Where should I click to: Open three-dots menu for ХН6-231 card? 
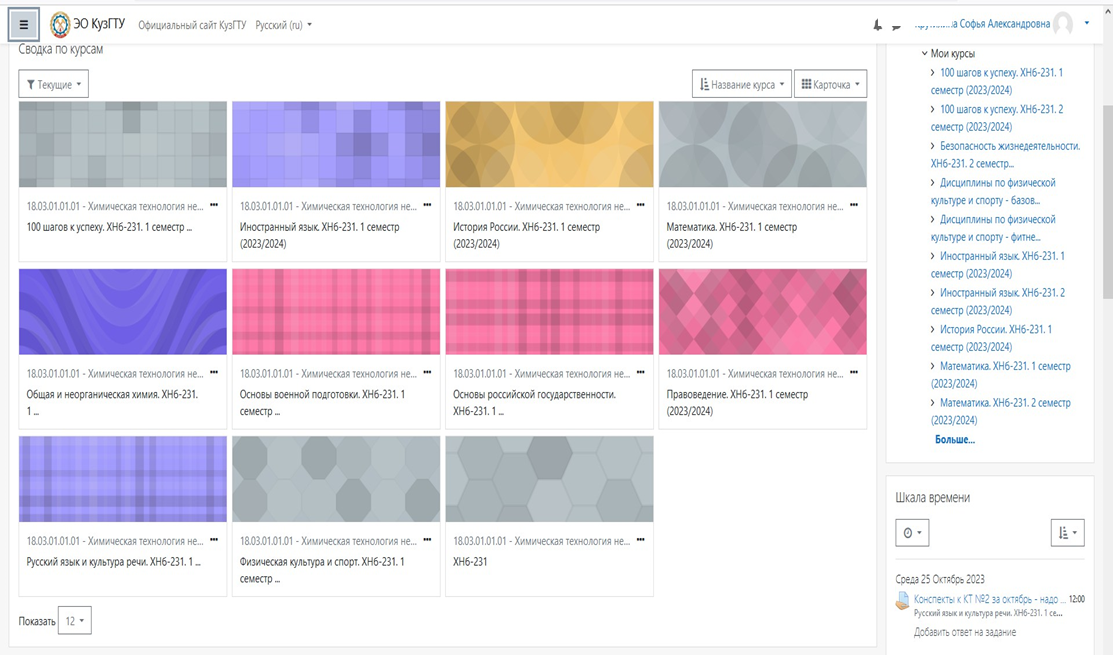[x=641, y=540]
